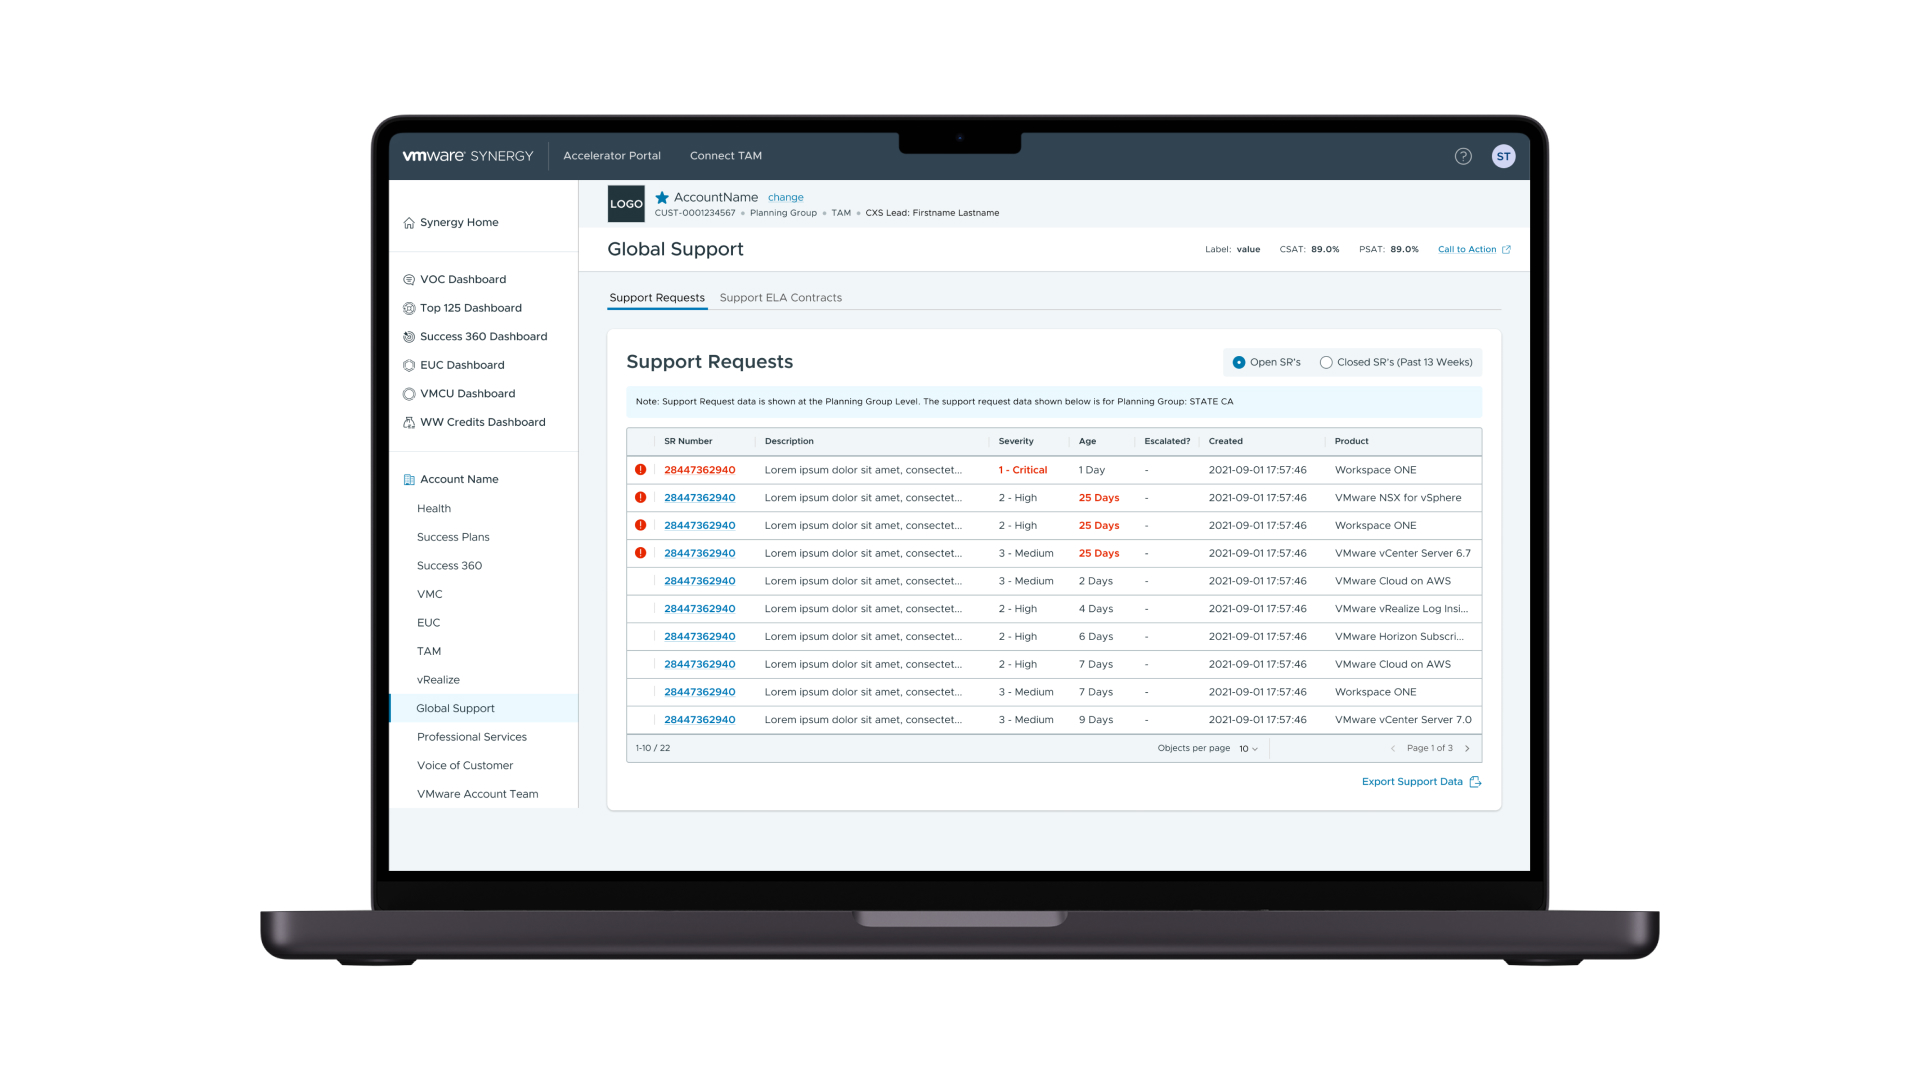This screenshot has height=1080, width=1920.
Task: Go to the previous page arrow
Action: [1392, 748]
